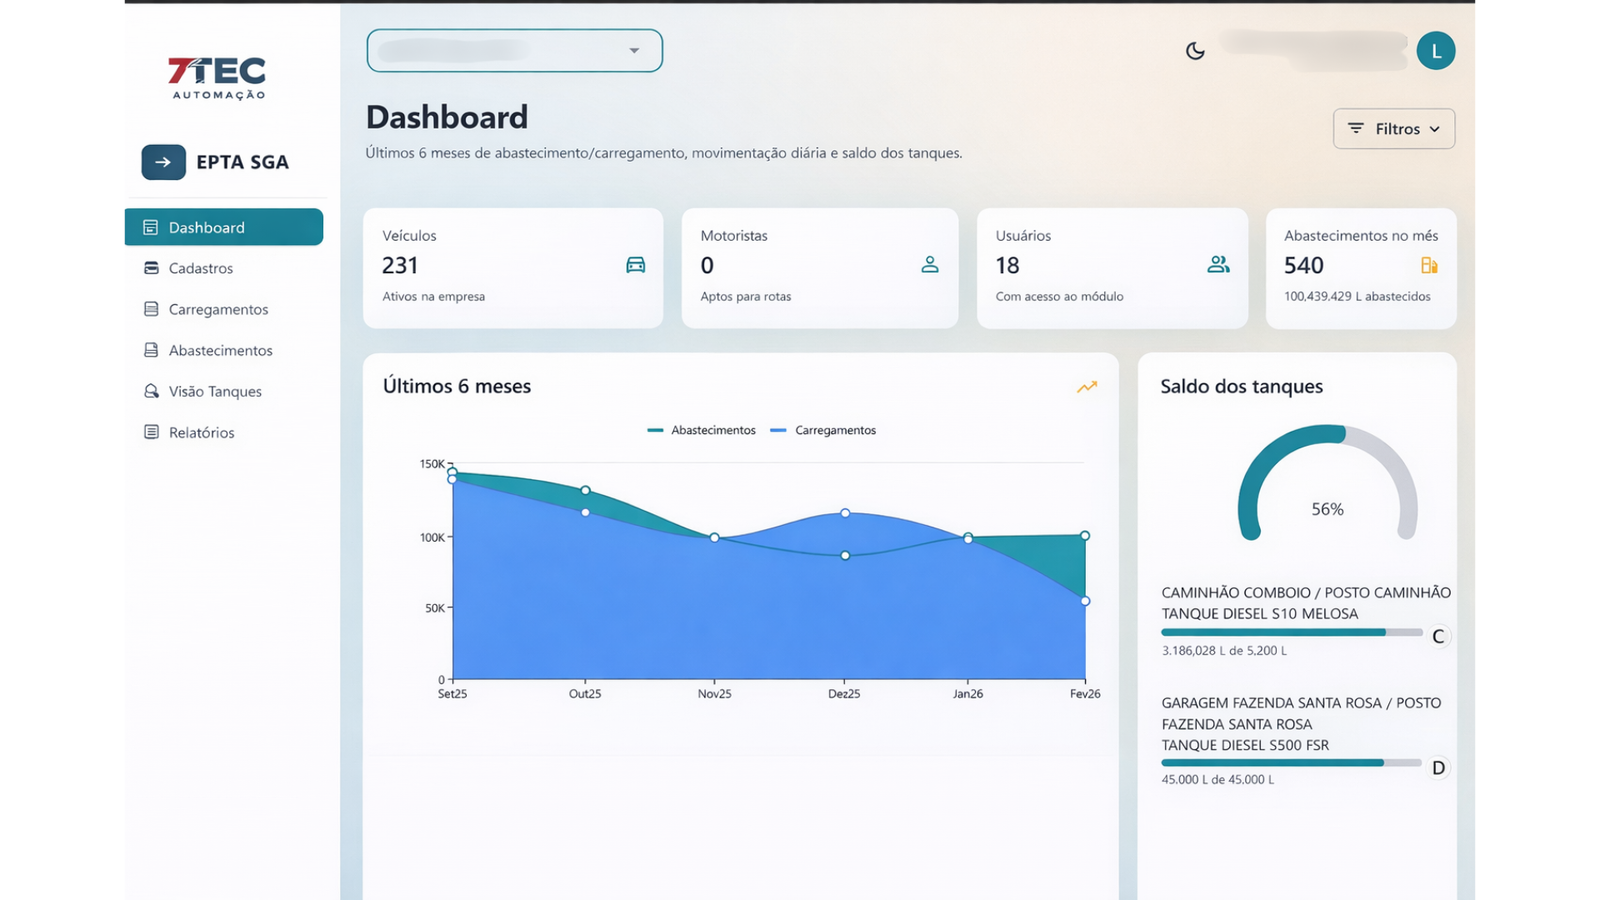Go to Visão Tanques in sidebar
Screen dimensions: 1600x900
pos(215,392)
